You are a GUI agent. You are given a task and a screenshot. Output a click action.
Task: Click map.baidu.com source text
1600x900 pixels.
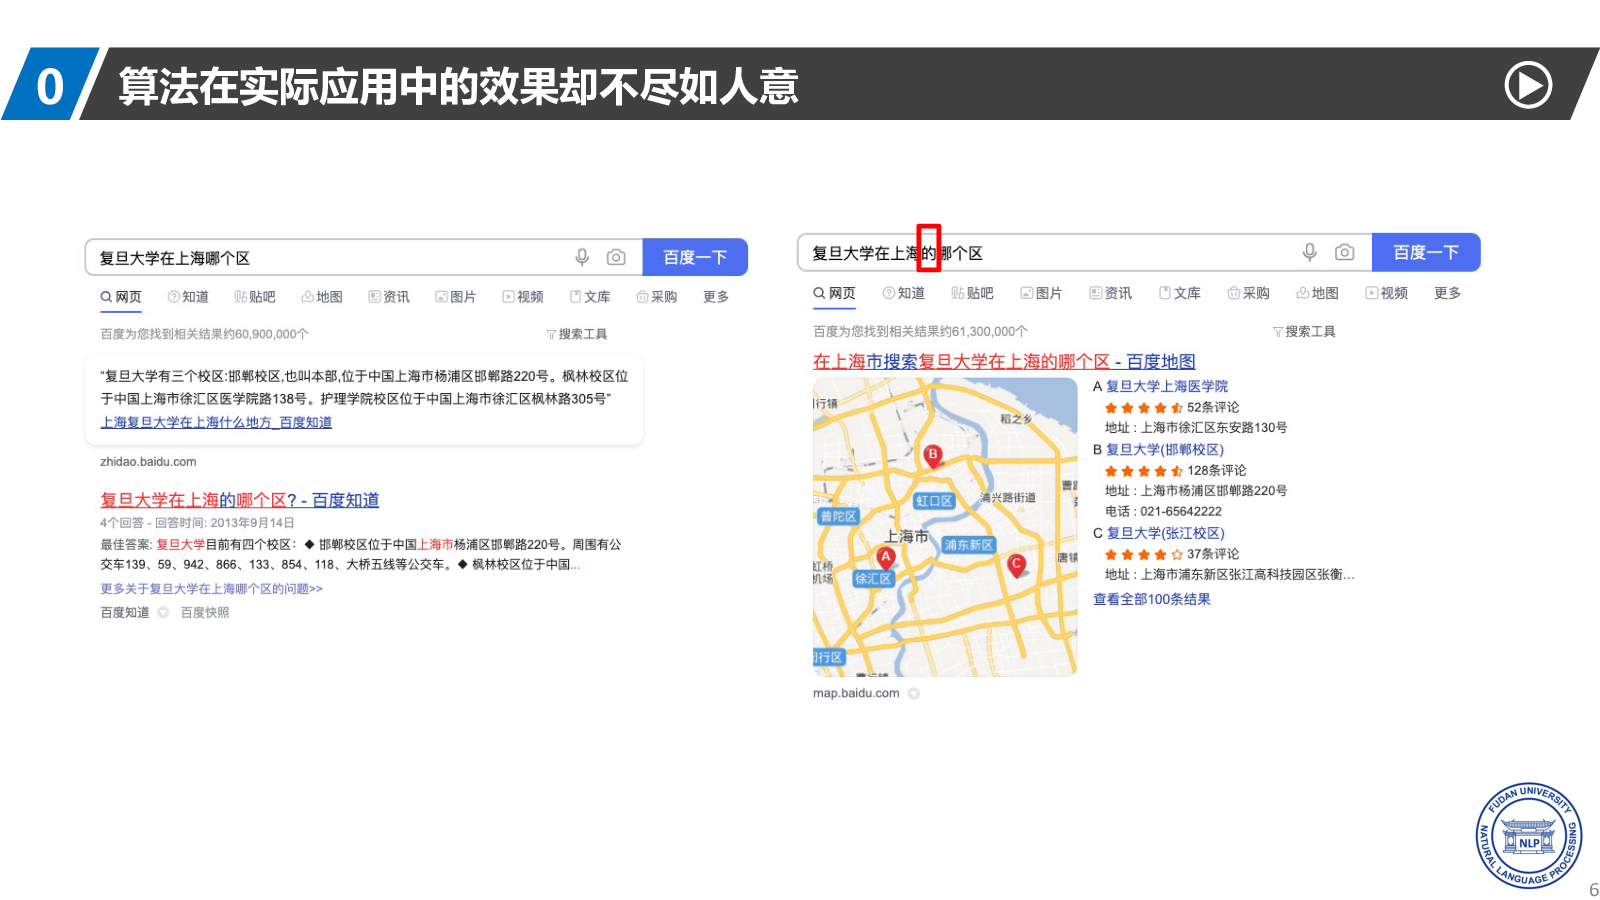coord(856,693)
